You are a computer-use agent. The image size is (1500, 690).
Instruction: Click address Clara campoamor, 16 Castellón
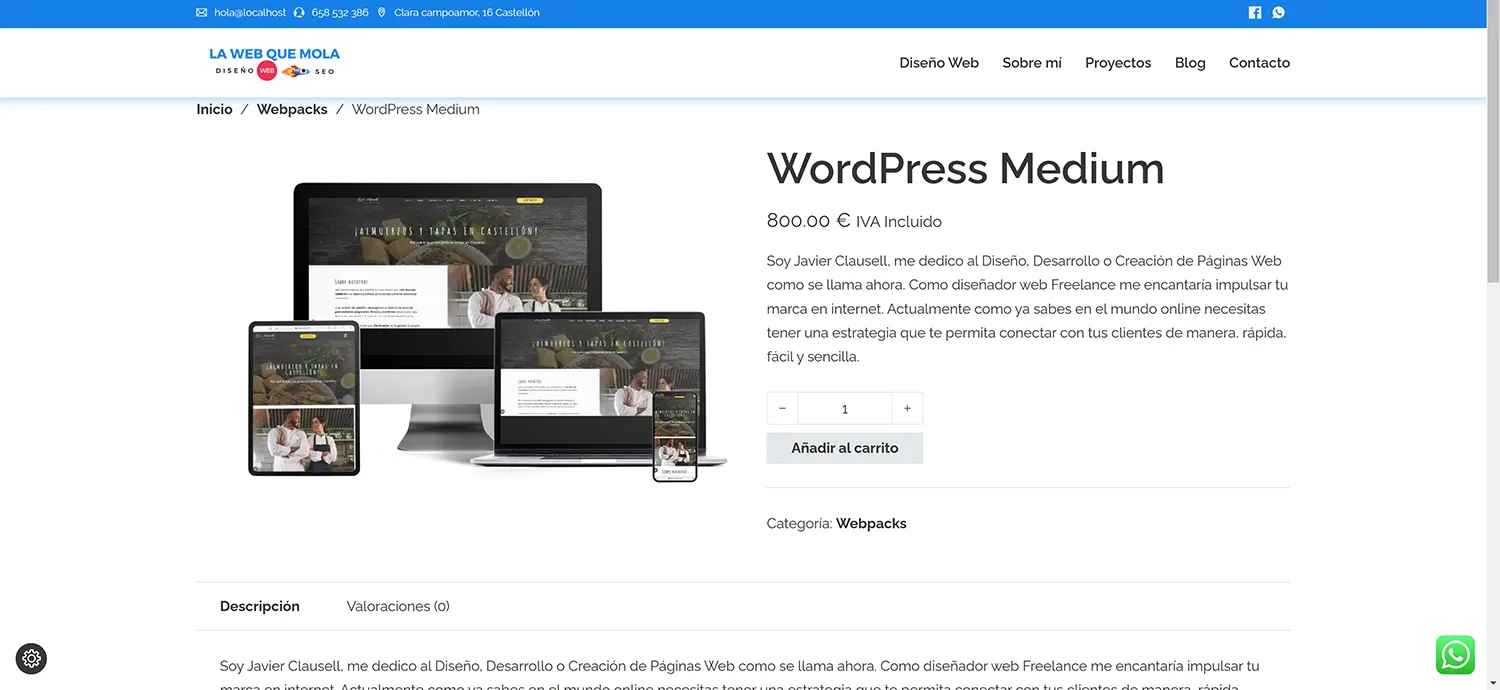[x=467, y=13]
